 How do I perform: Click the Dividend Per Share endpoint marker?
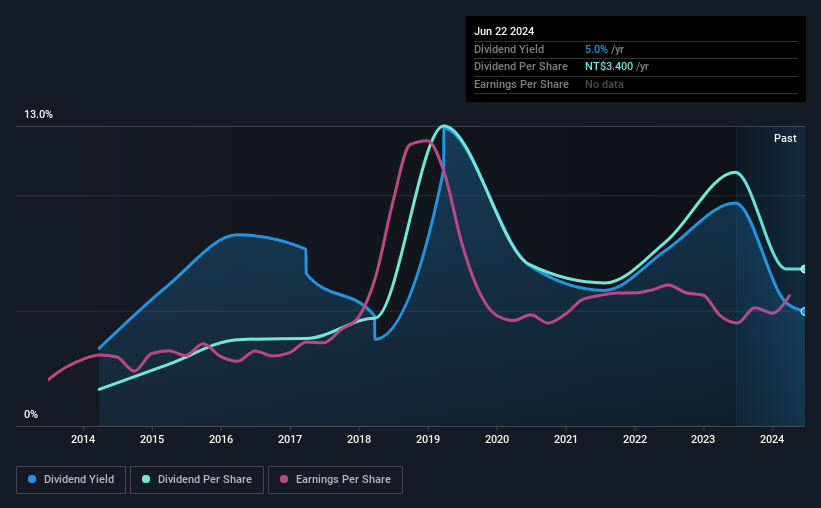(x=804, y=269)
